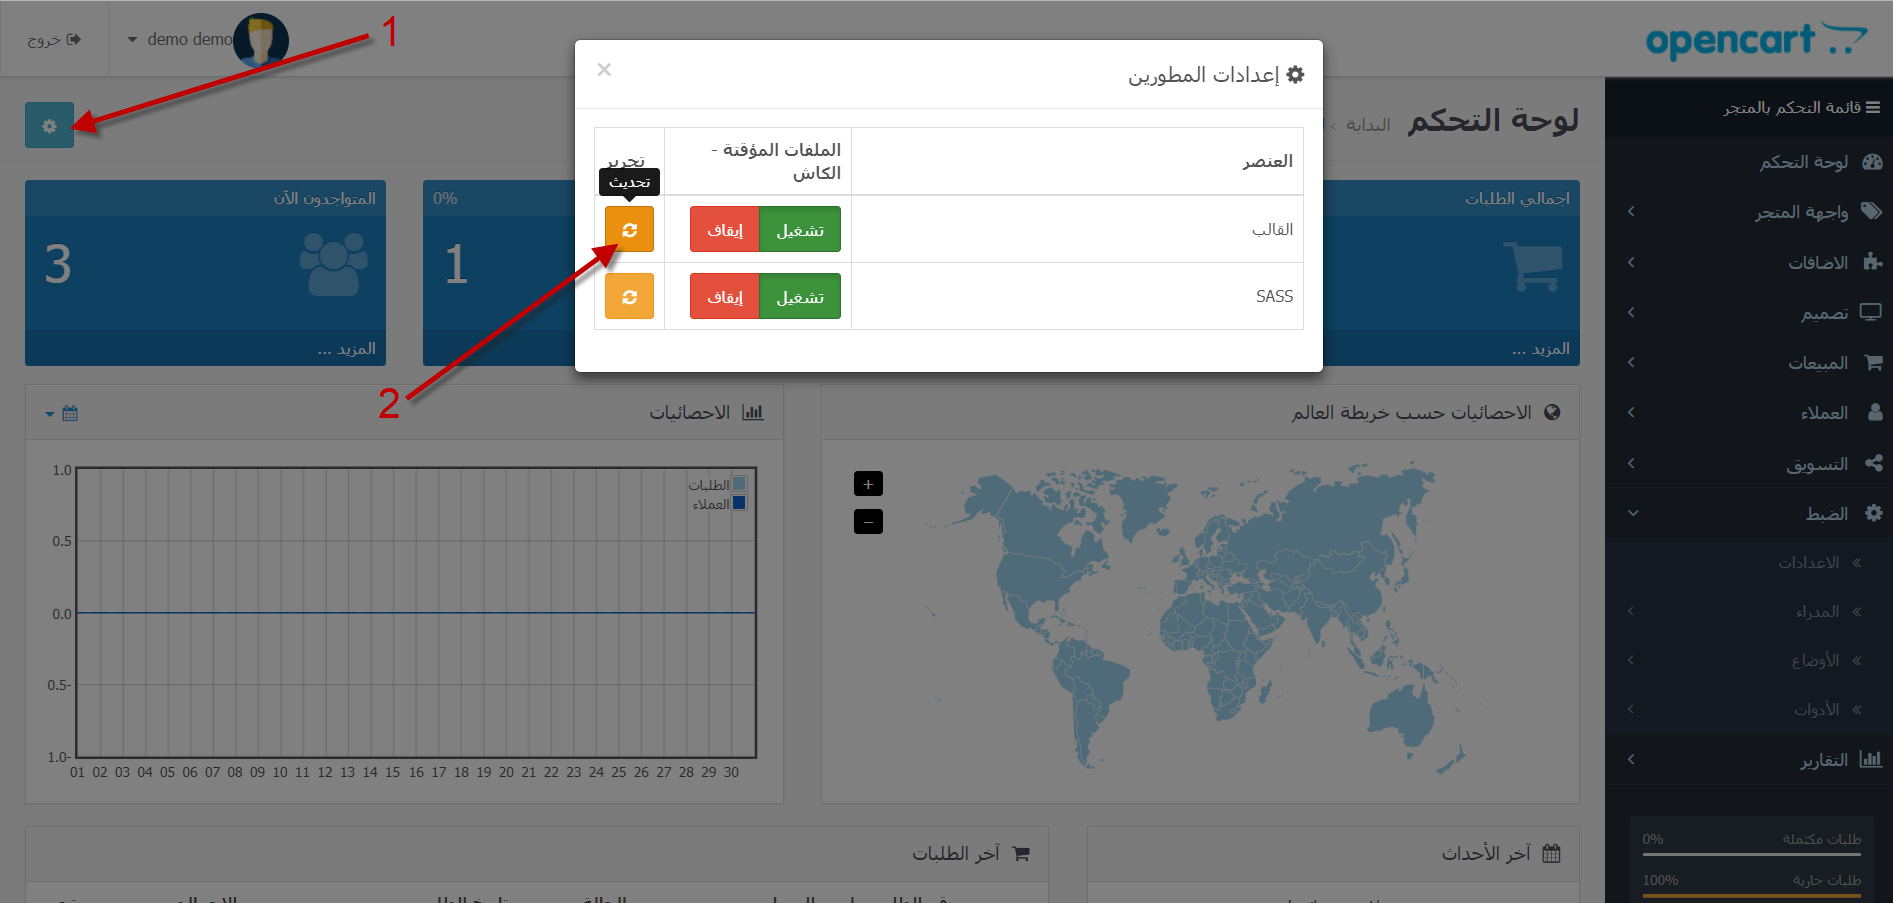Open لوحة التحكم in the sidebar
This screenshot has height=903, width=1893.
point(1750,162)
